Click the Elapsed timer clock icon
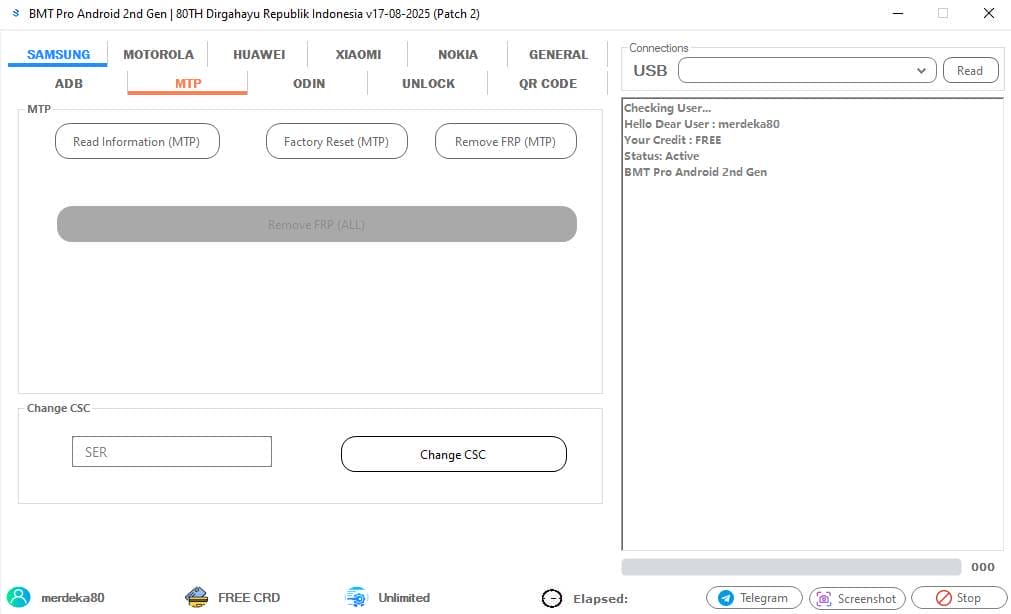This screenshot has height=614, width=1011. pyautogui.click(x=552, y=598)
